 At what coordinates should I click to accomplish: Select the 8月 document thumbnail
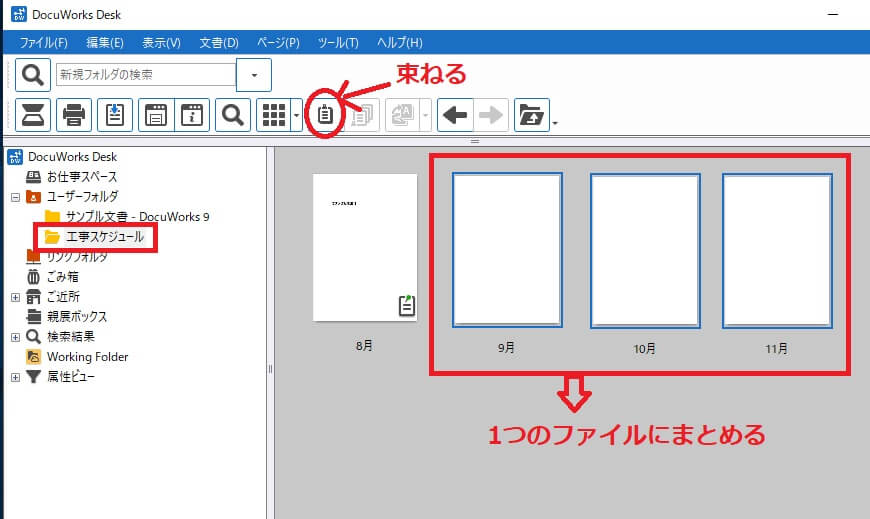[365, 248]
